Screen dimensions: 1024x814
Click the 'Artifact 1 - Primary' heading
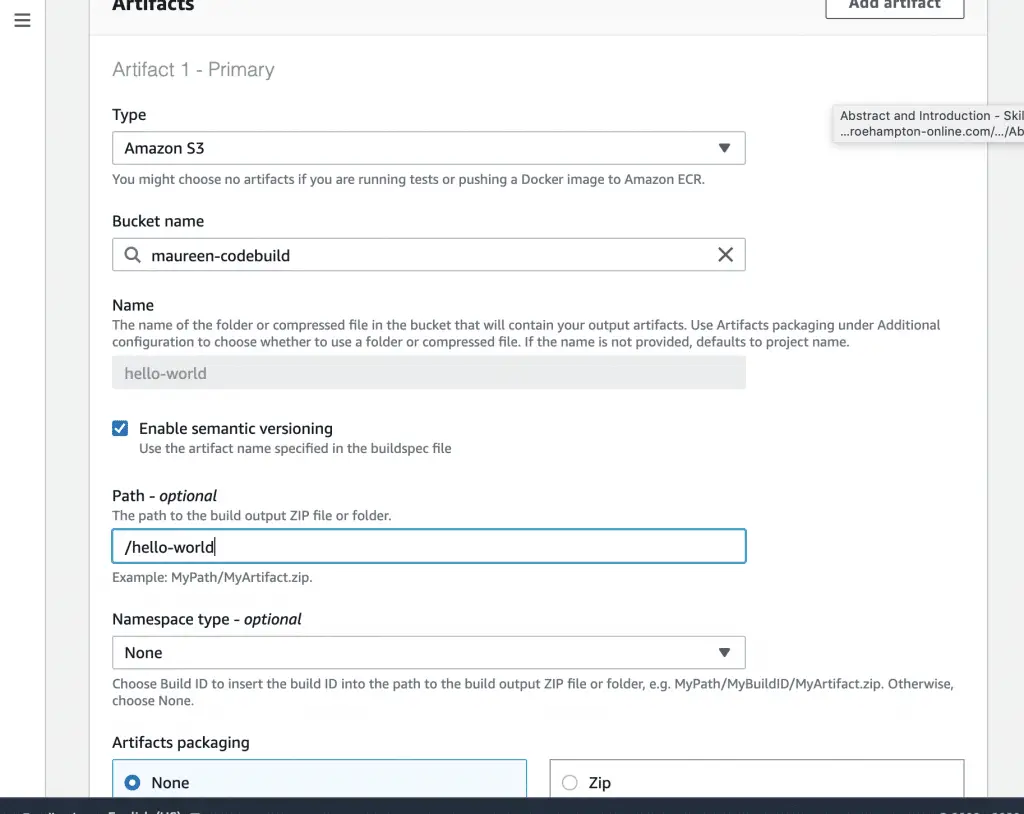click(x=193, y=69)
